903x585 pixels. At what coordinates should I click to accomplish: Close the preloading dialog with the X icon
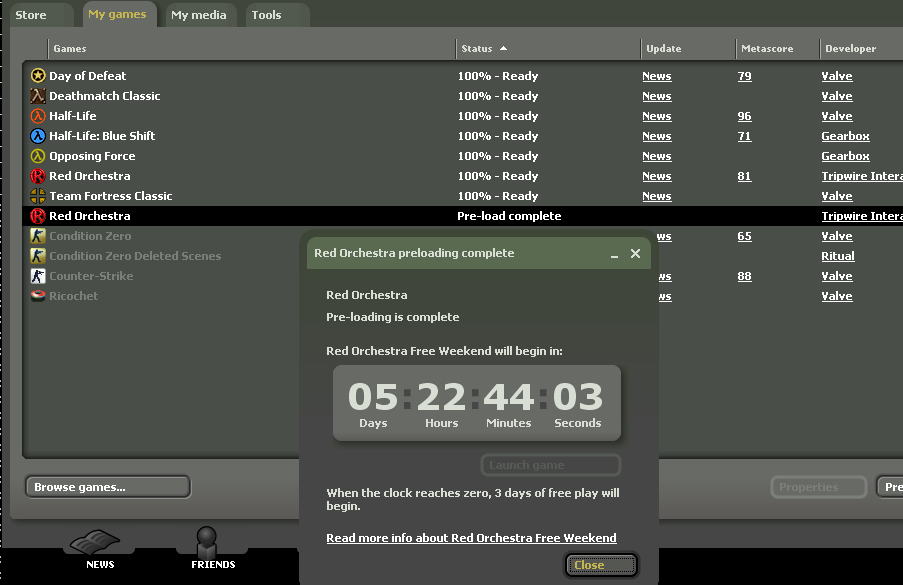(x=635, y=253)
